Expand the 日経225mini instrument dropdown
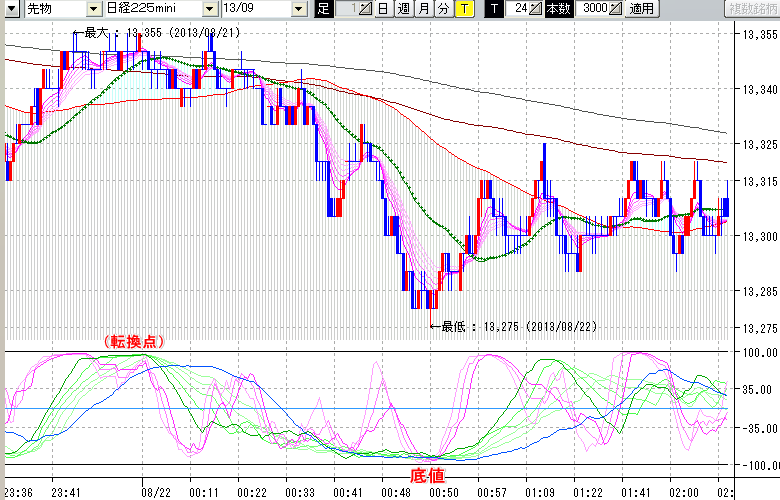Image resolution: width=780 pixels, height=500 pixels. click(208, 9)
